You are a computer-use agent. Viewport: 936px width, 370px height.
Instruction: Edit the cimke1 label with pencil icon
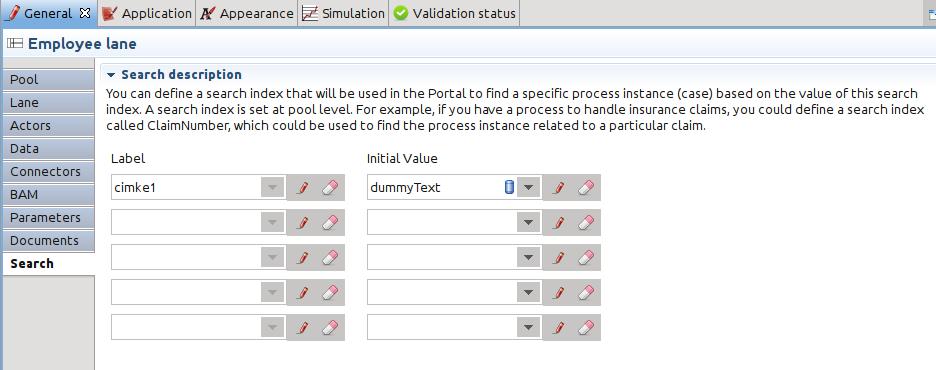coord(303,188)
